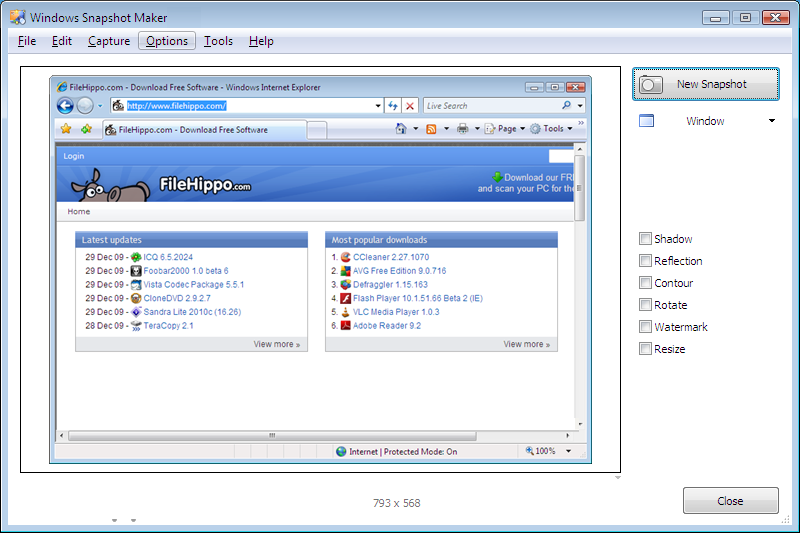
Task: Click the Login link on FileHippo
Action: 73,156
